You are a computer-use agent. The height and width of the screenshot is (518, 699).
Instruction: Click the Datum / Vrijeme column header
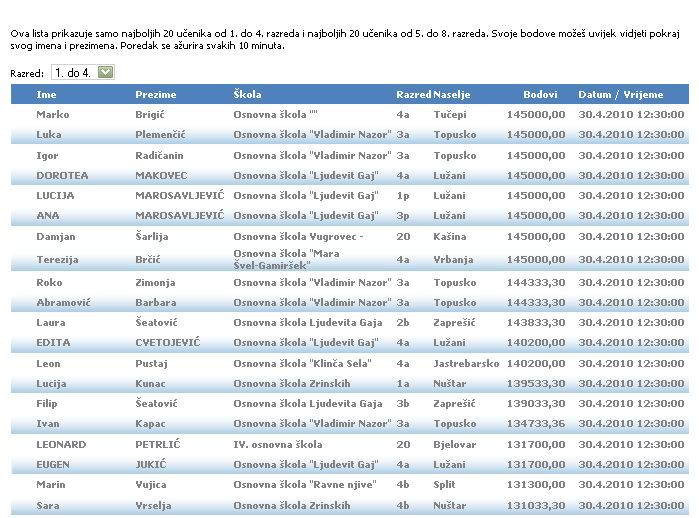(621, 95)
